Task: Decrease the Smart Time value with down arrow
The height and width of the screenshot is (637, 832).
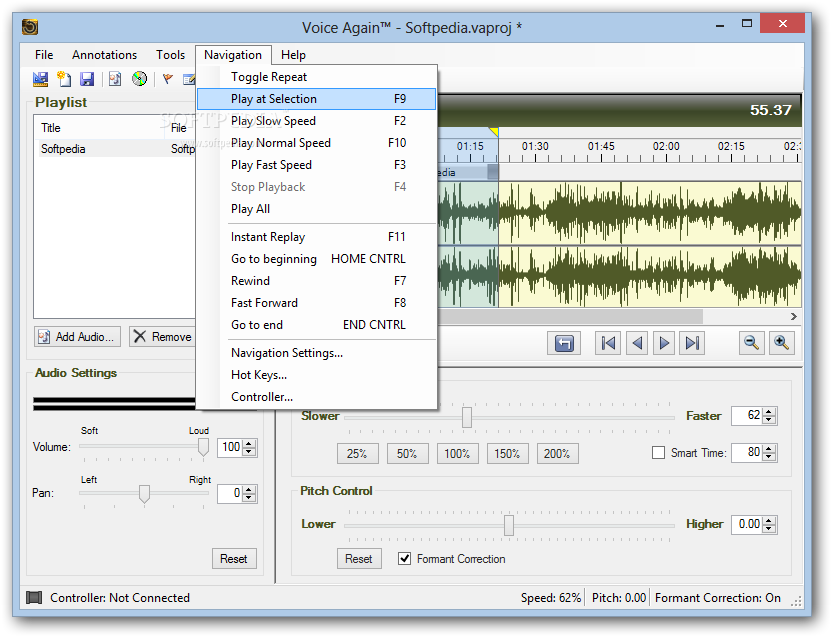Action: coord(769,457)
